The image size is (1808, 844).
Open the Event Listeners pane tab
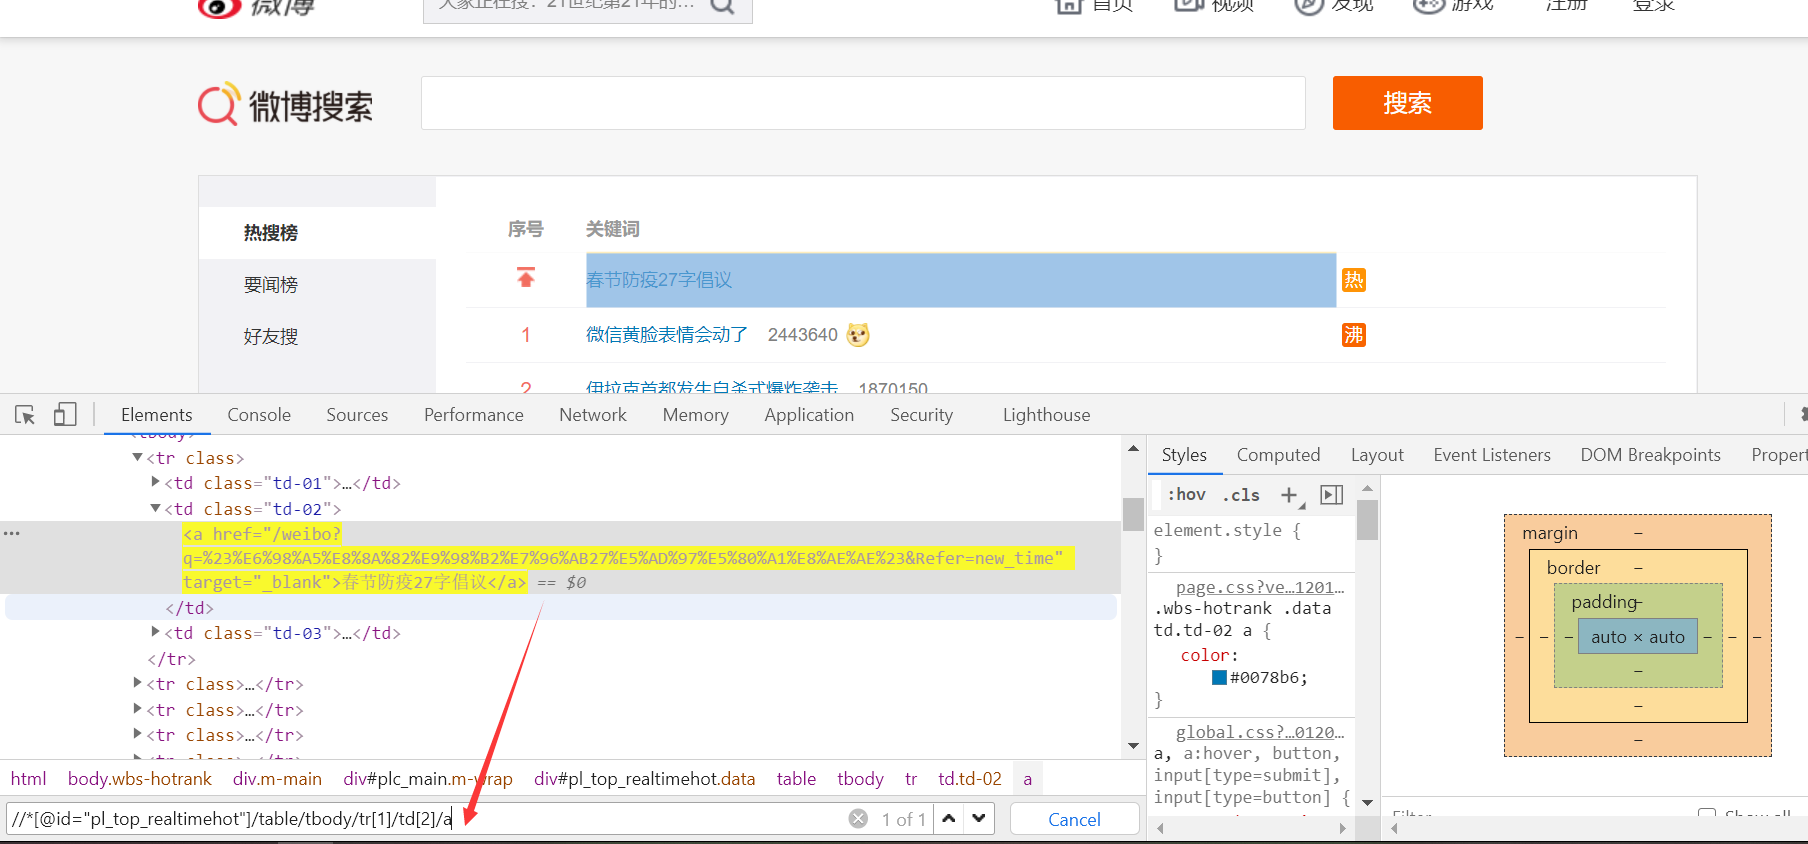click(1492, 455)
